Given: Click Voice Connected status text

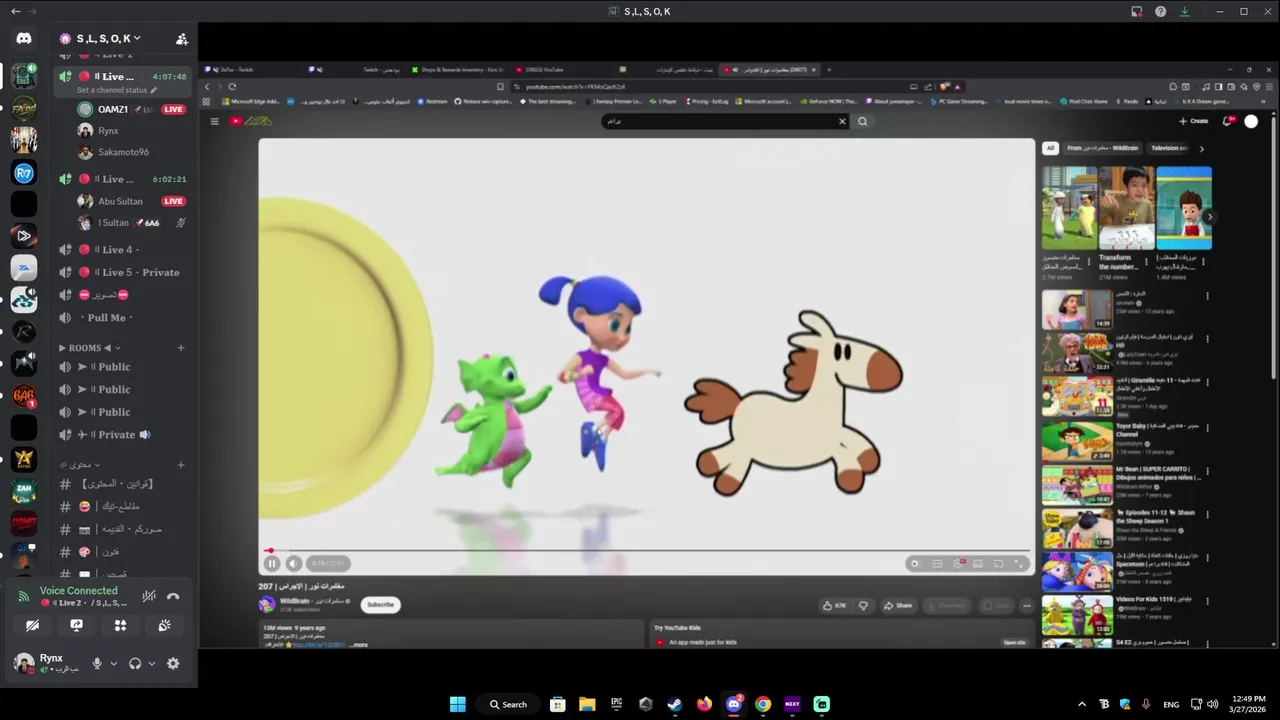Looking at the screenshot, I should point(79,591).
